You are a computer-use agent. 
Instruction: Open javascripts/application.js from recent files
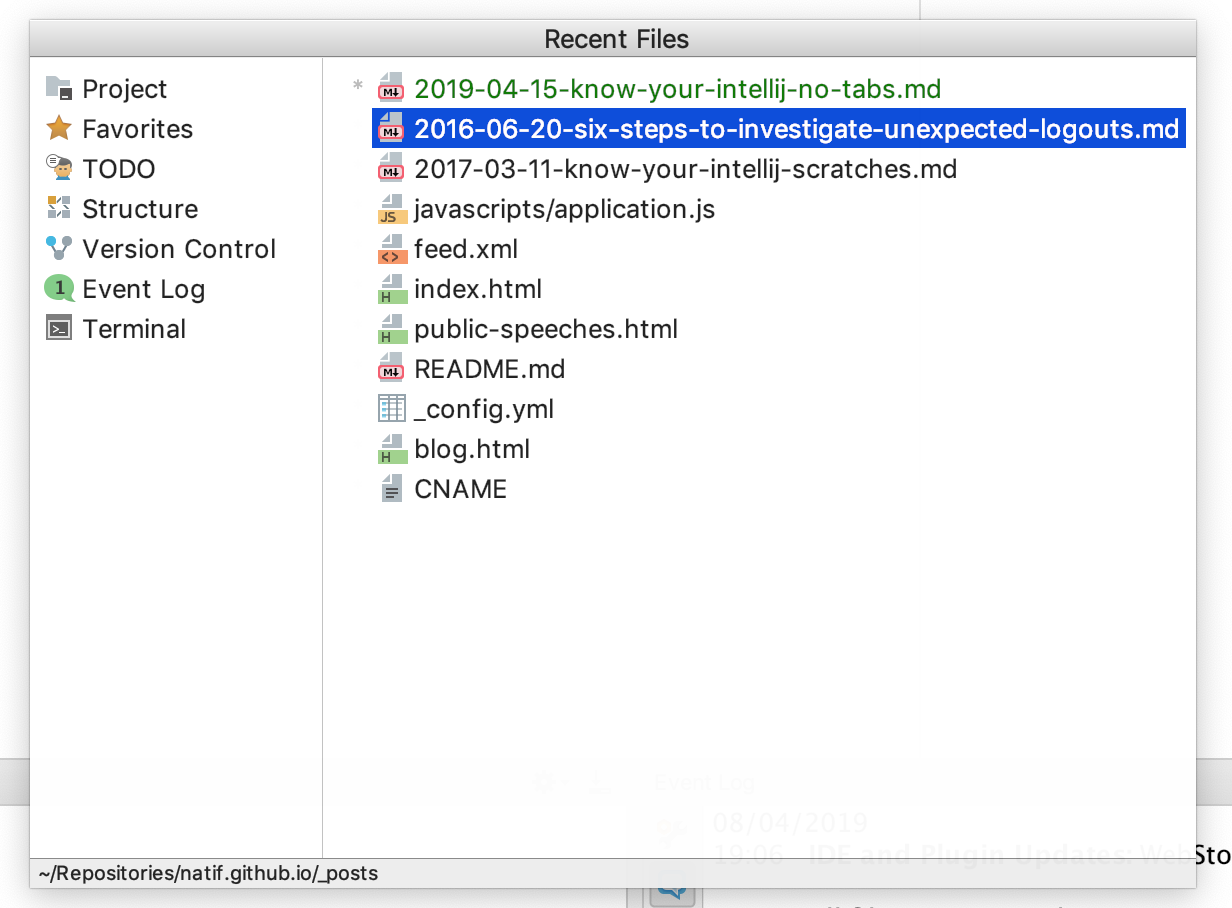point(565,209)
